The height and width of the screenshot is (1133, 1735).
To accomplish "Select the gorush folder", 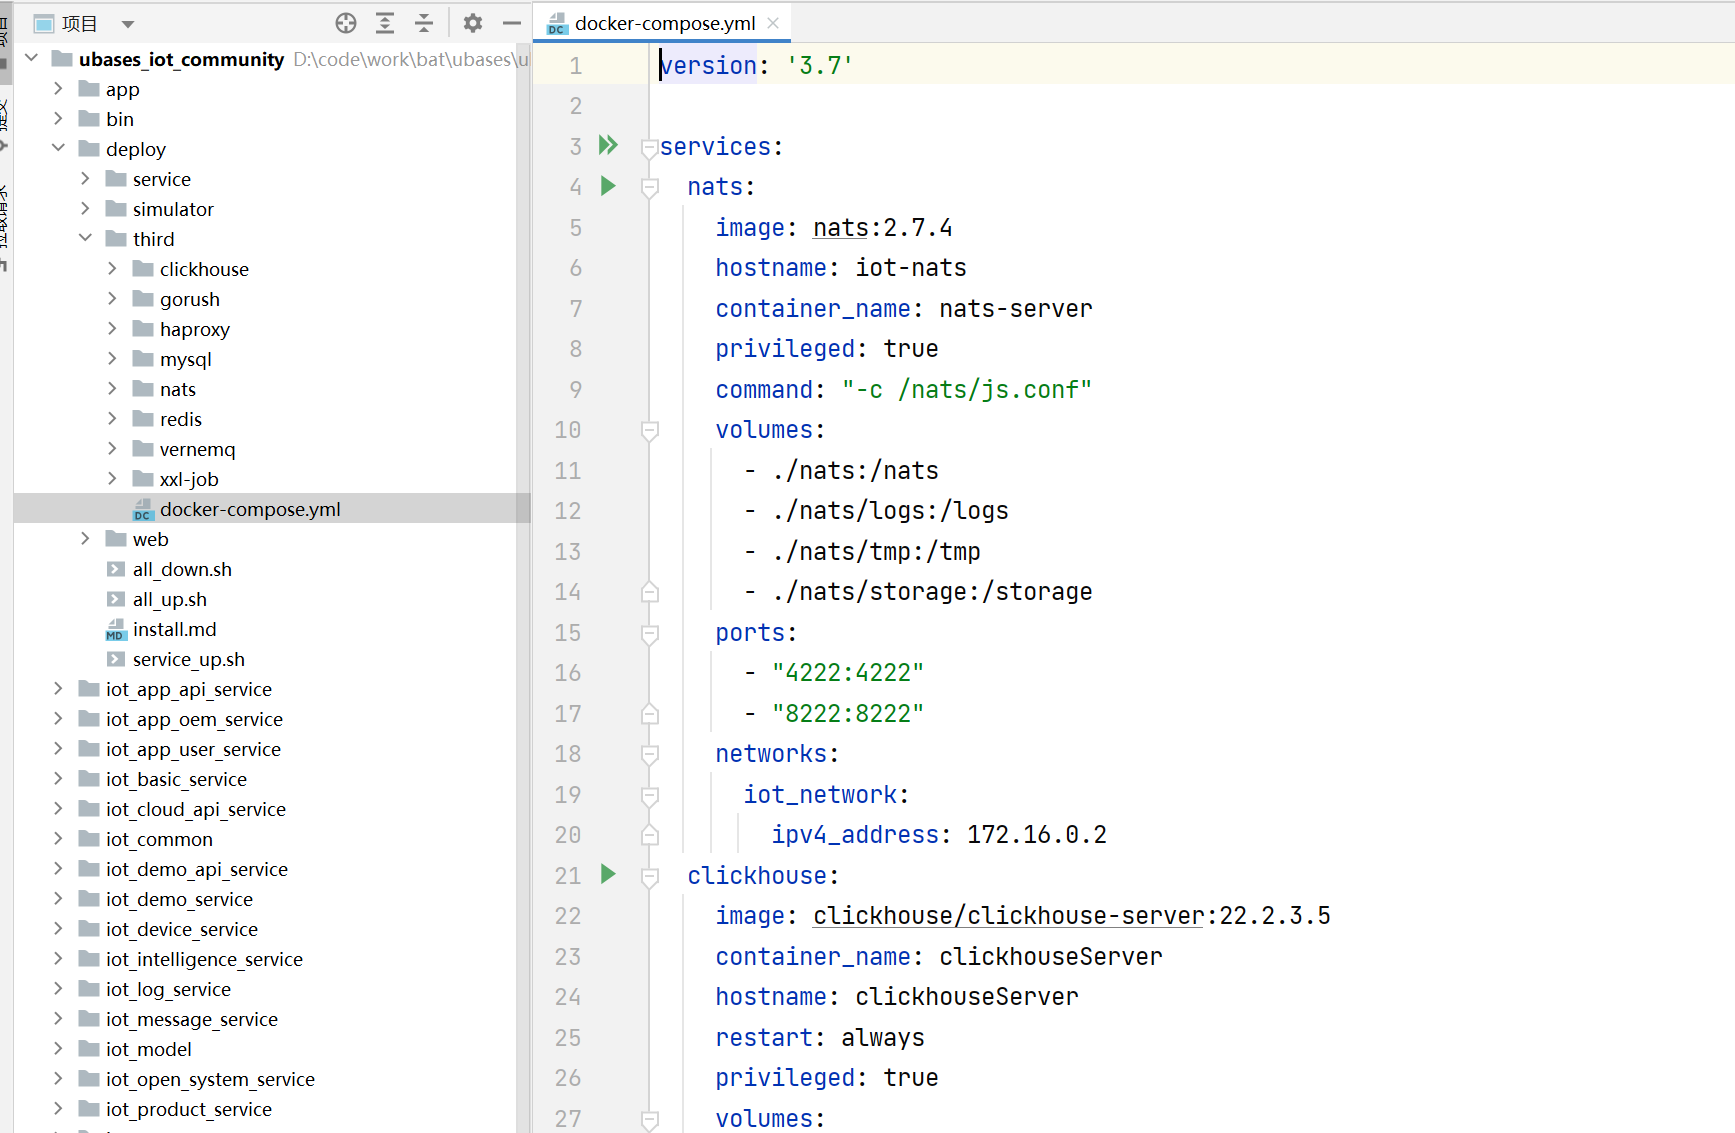I will click(189, 299).
